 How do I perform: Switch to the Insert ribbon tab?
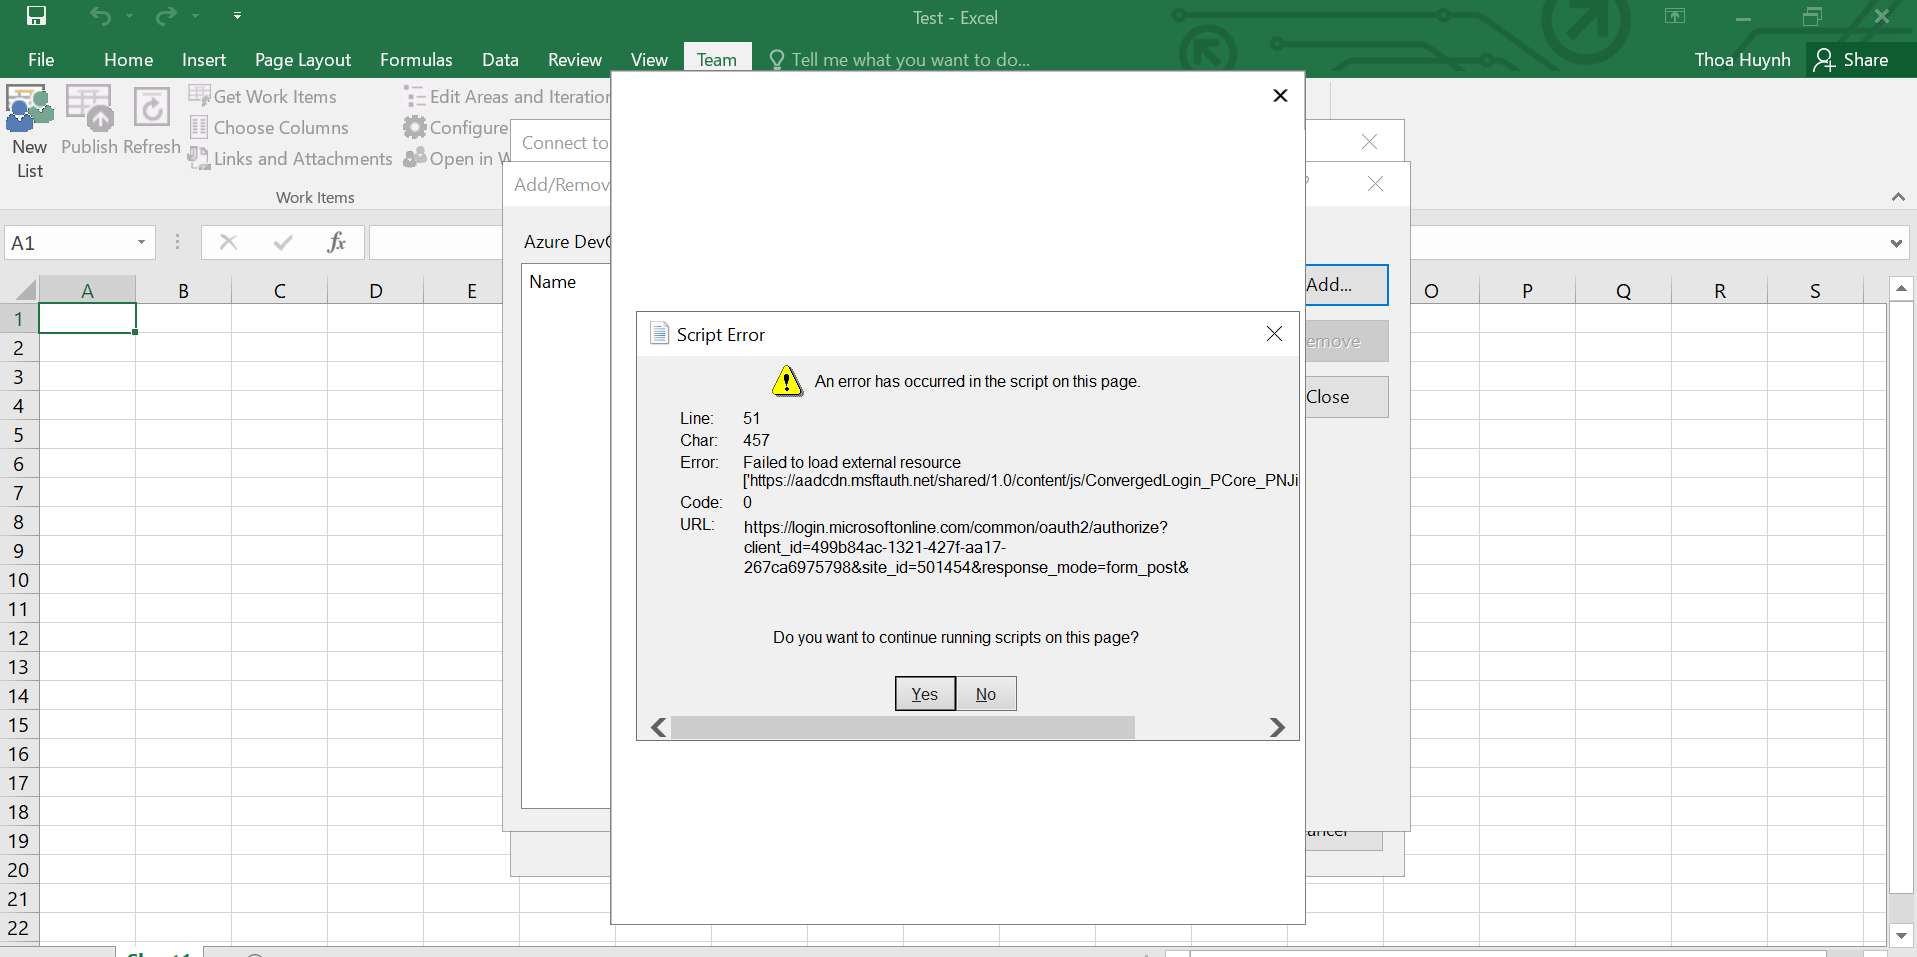204,60
